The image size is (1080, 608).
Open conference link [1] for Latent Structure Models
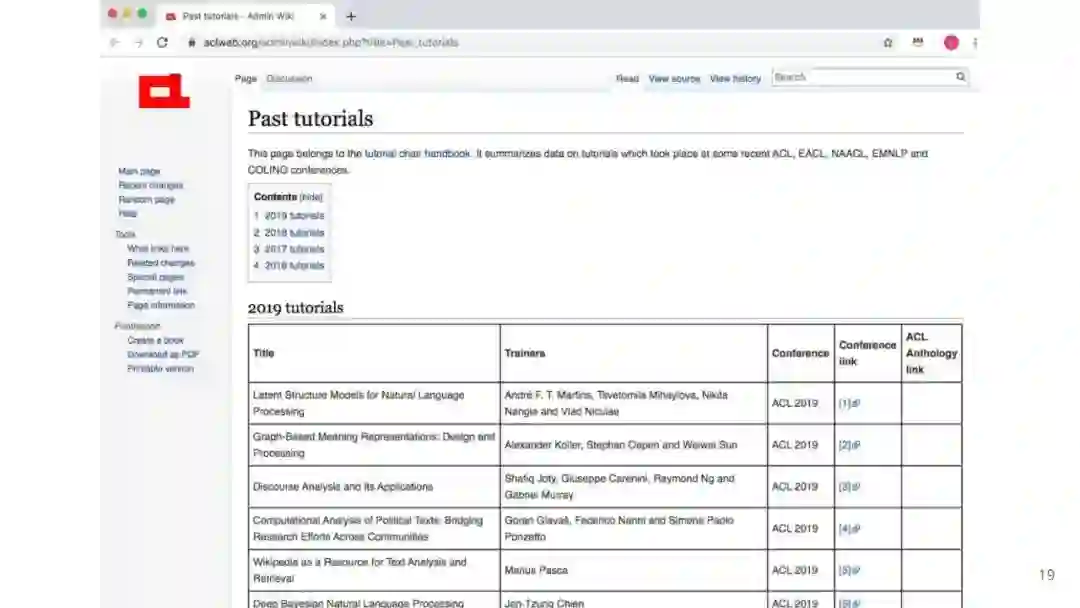click(849, 403)
